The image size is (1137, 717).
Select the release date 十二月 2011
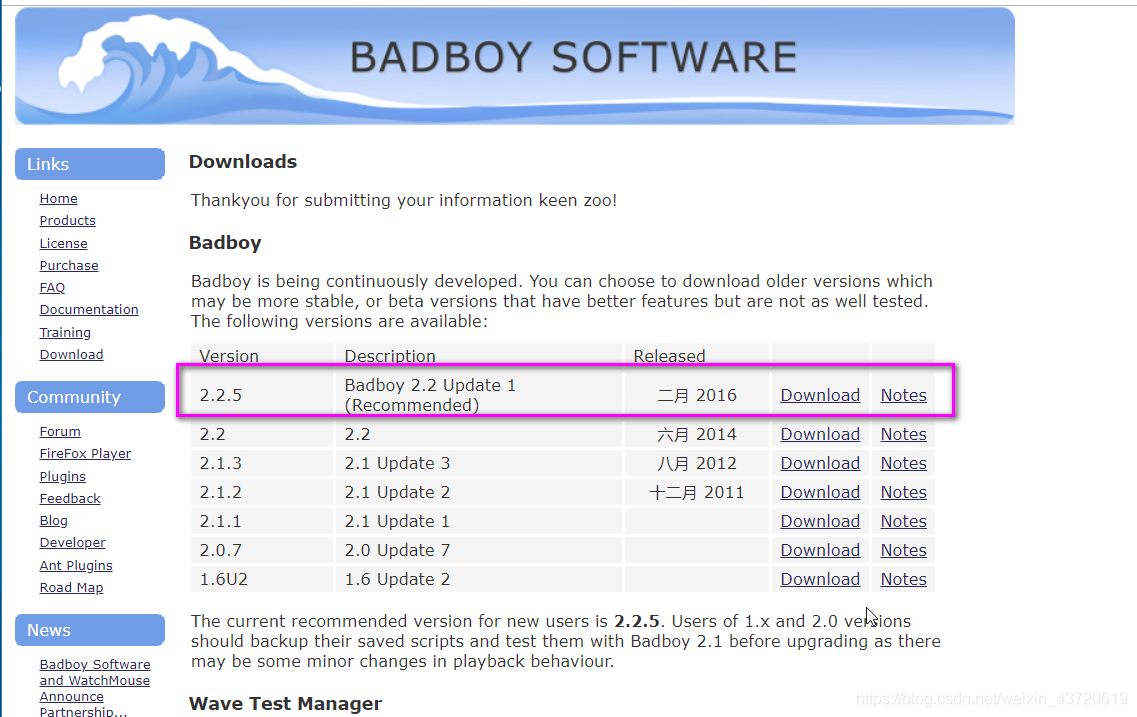tap(697, 492)
